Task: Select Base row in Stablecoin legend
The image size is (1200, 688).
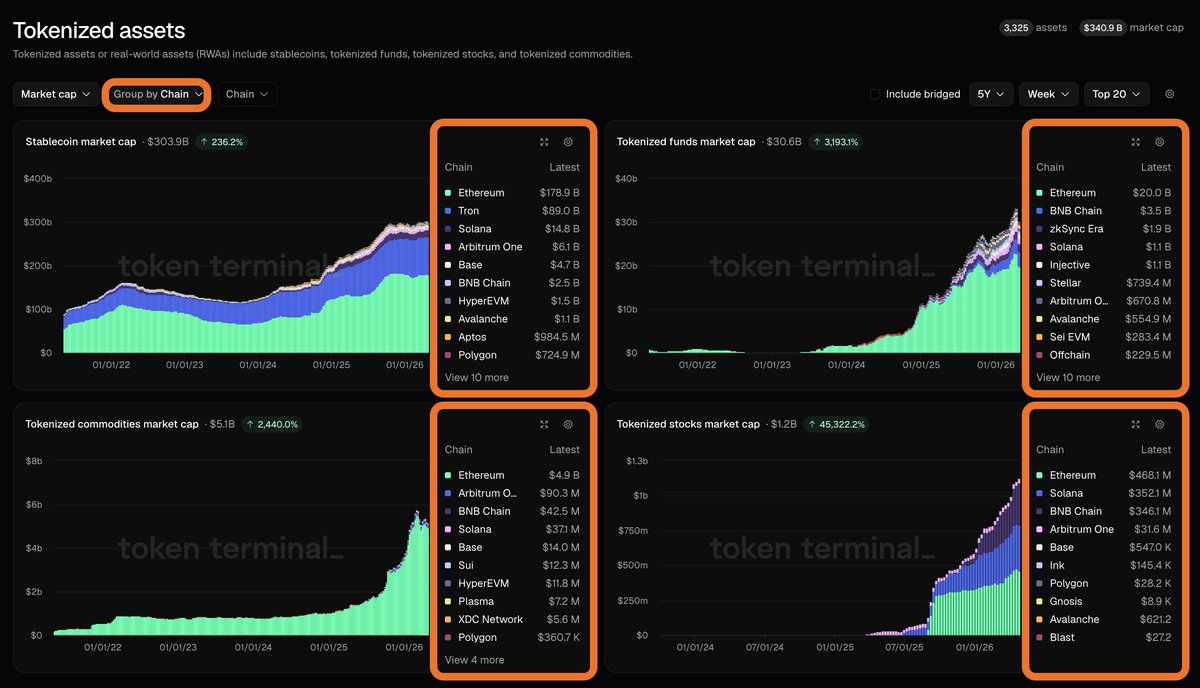Action: click(512, 265)
